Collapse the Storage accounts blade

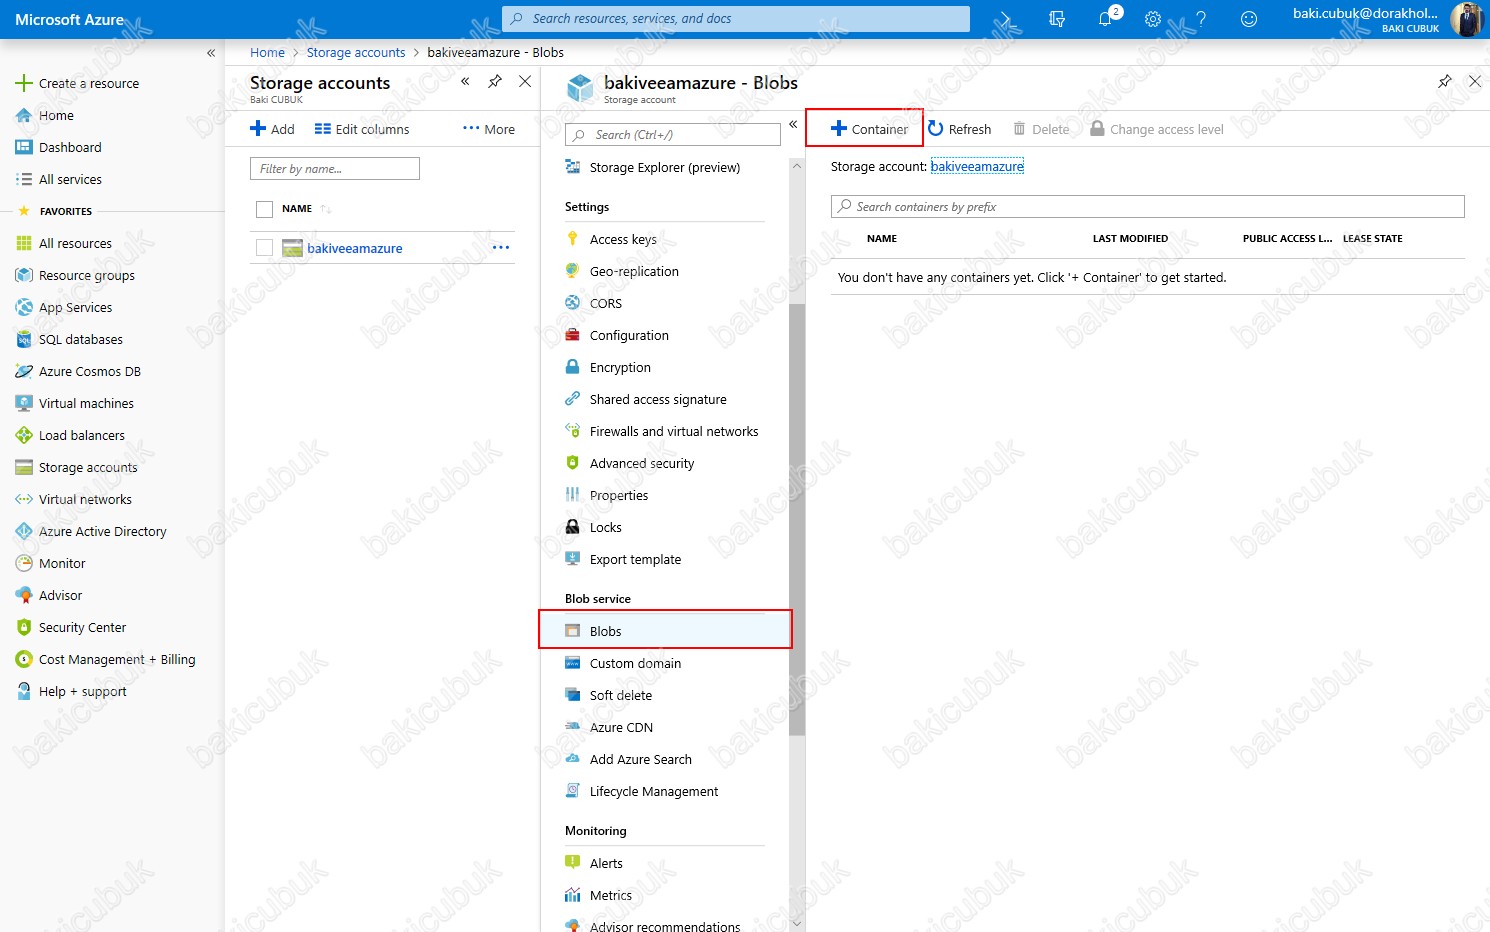(465, 82)
